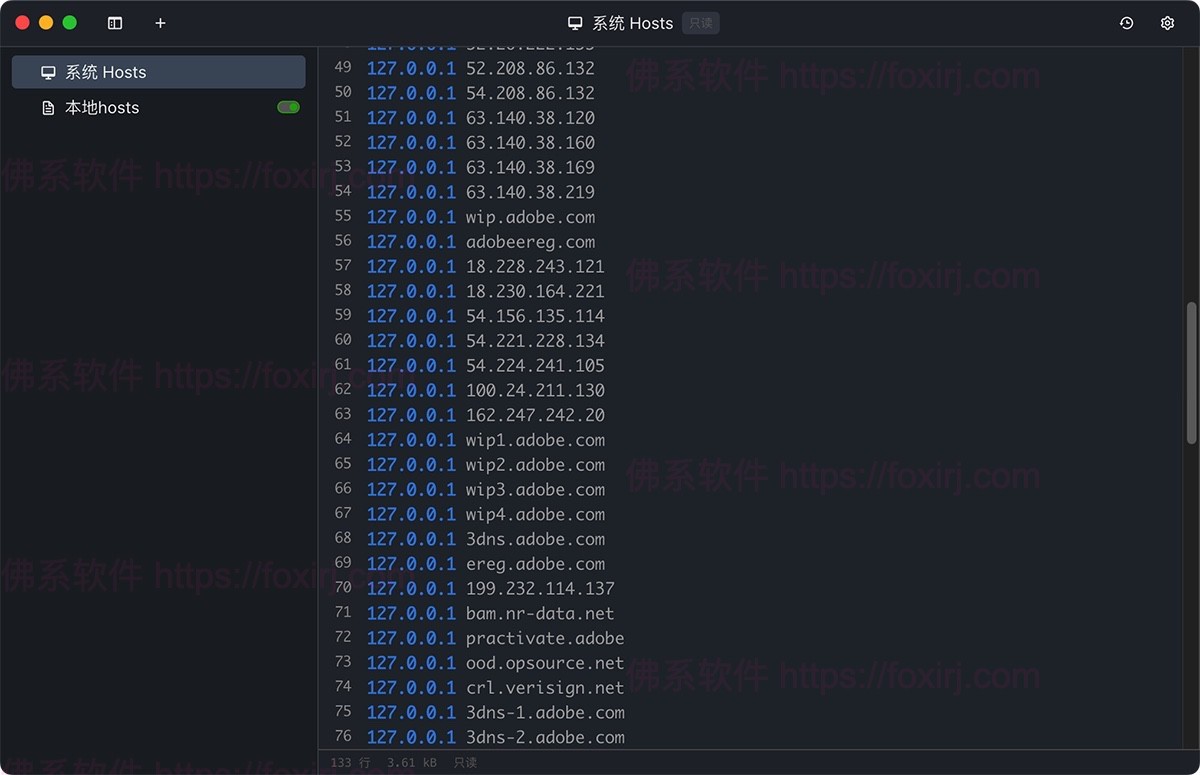
Task: Click the 127.0.0.1 address on line 70
Action: point(411,588)
